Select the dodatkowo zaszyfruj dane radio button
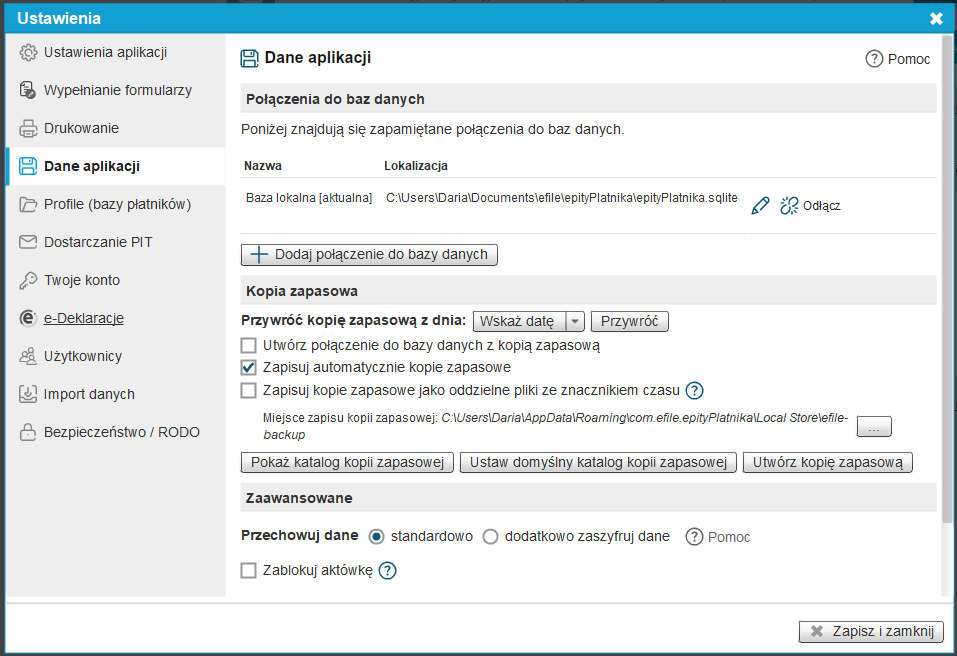The height and width of the screenshot is (656, 957). point(490,537)
